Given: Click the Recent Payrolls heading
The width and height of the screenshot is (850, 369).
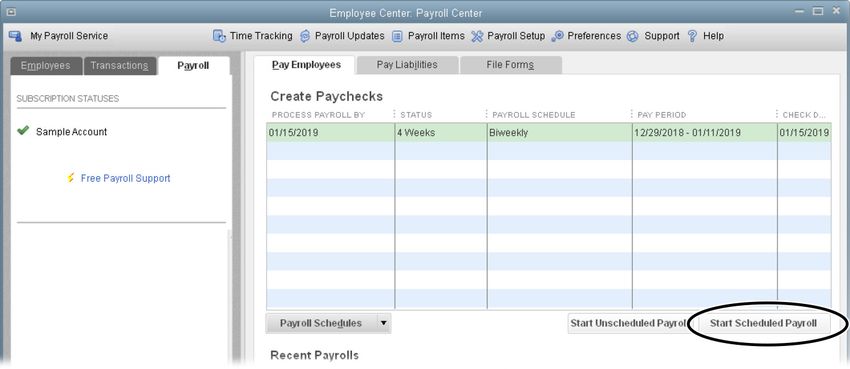Looking at the screenshot, I should (x=314, y=355).
